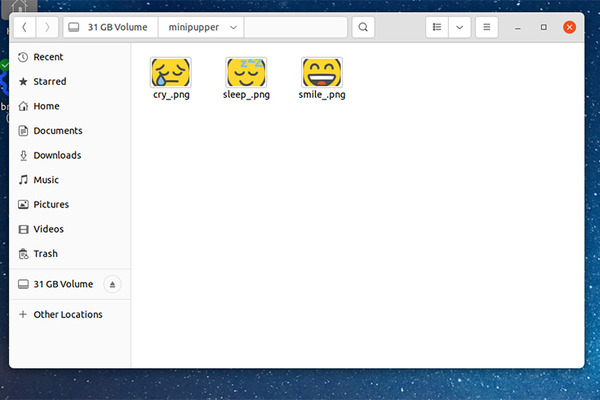600x400 pixels.
Task: Open Recent in the sidebar
Action: tap(48, 57)
